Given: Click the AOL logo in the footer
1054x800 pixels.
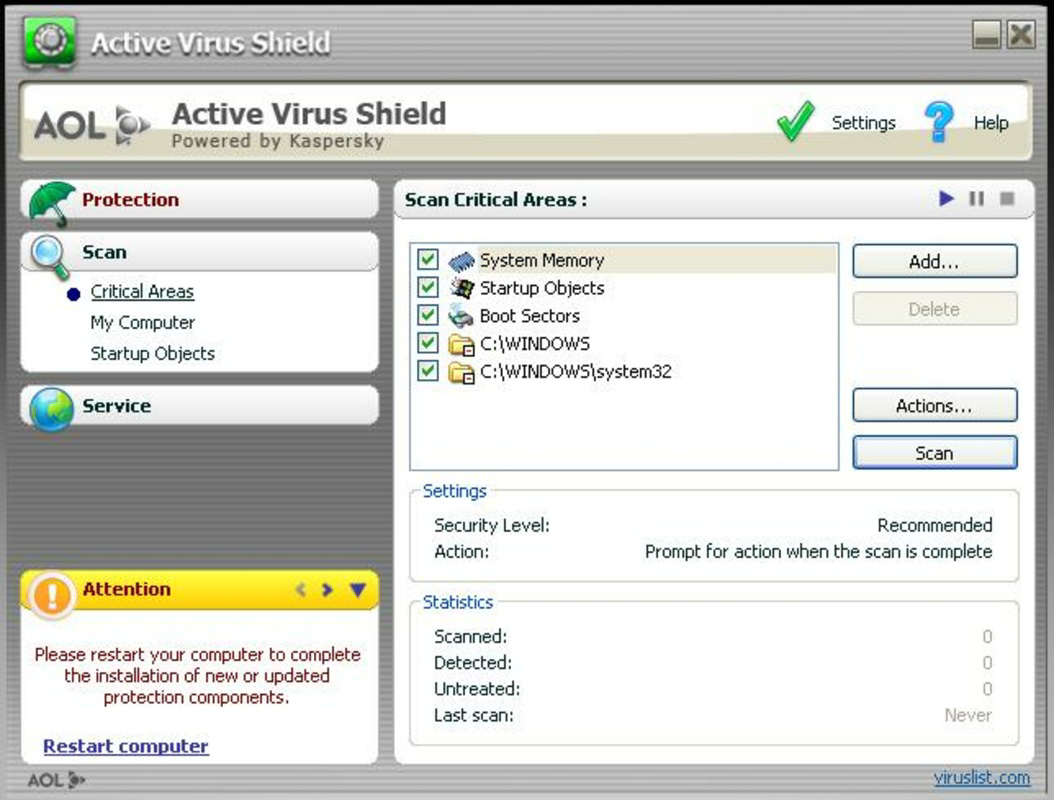Looking at the screenshot, I should pos(56,780).
